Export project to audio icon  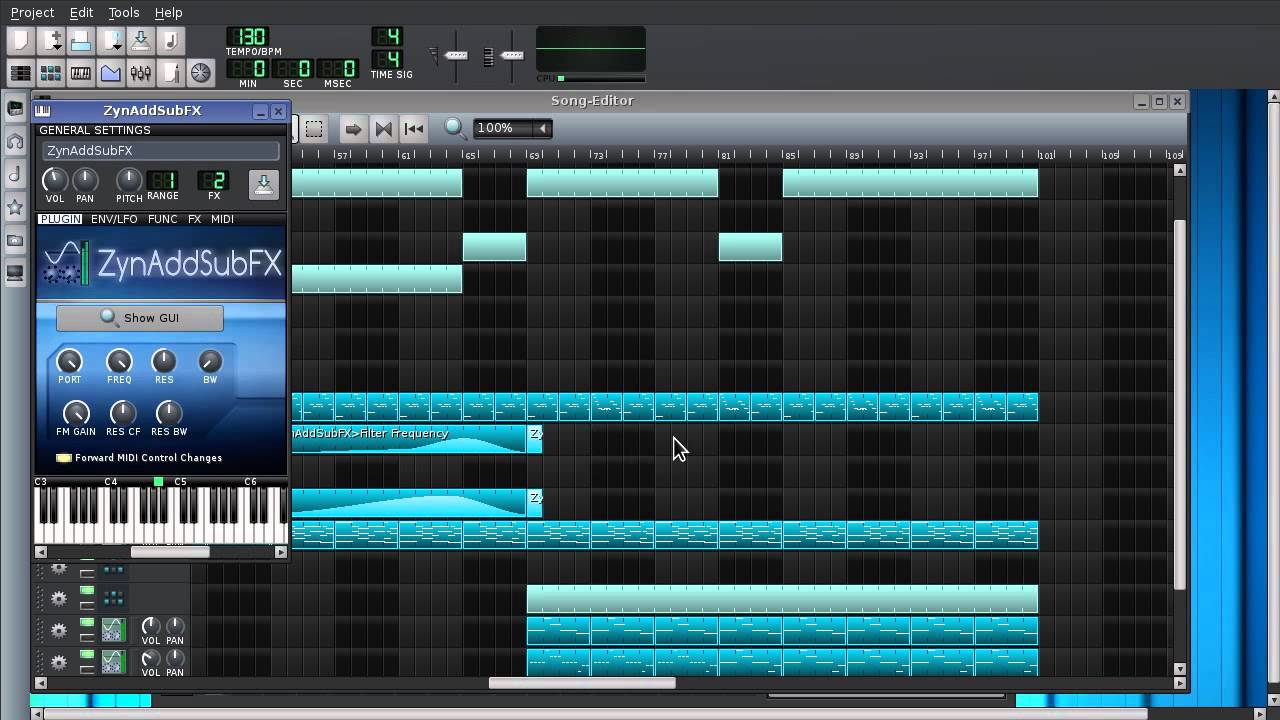[x=171, y=41]
